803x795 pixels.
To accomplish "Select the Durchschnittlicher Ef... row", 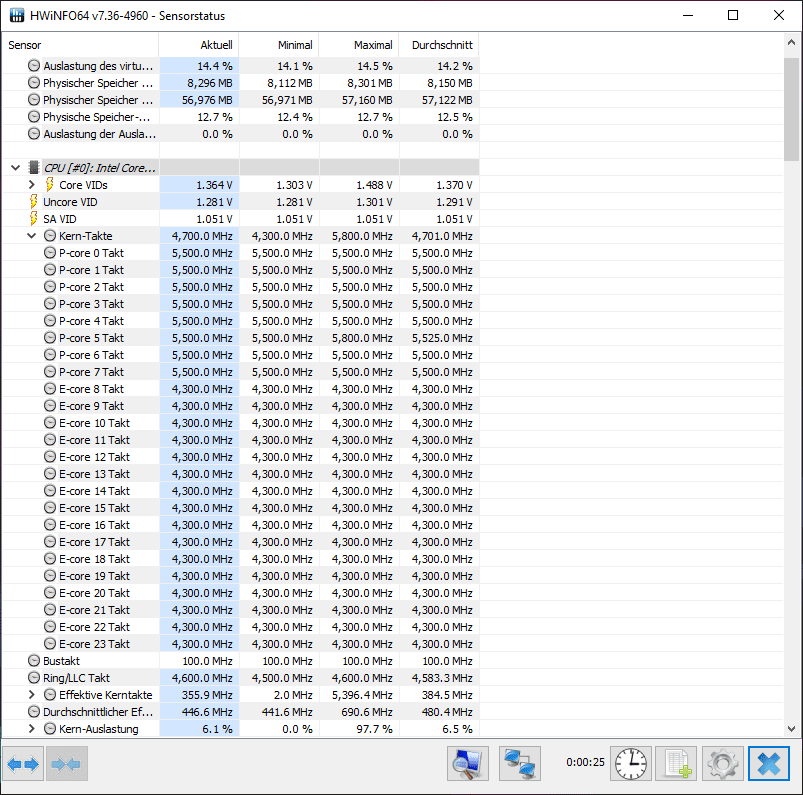I will point(241,712).
